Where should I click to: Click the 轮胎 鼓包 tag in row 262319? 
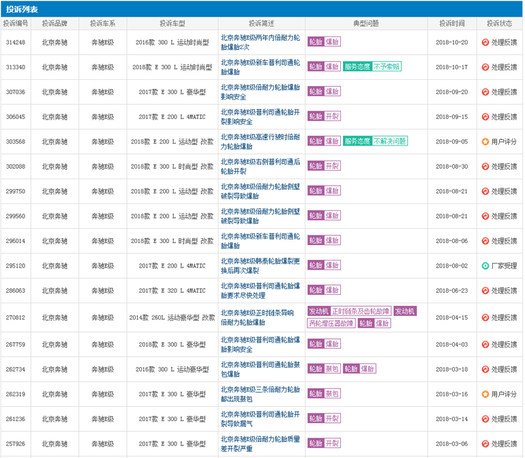324,394
